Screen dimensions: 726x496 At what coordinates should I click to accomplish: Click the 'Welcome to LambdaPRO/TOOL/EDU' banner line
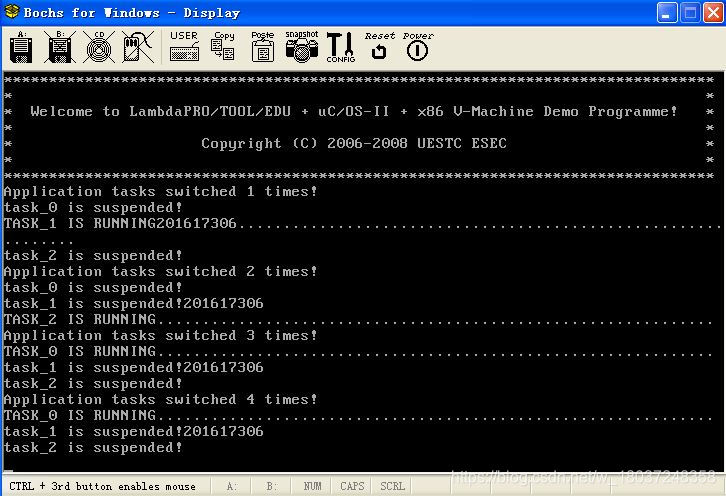(354, 112)
